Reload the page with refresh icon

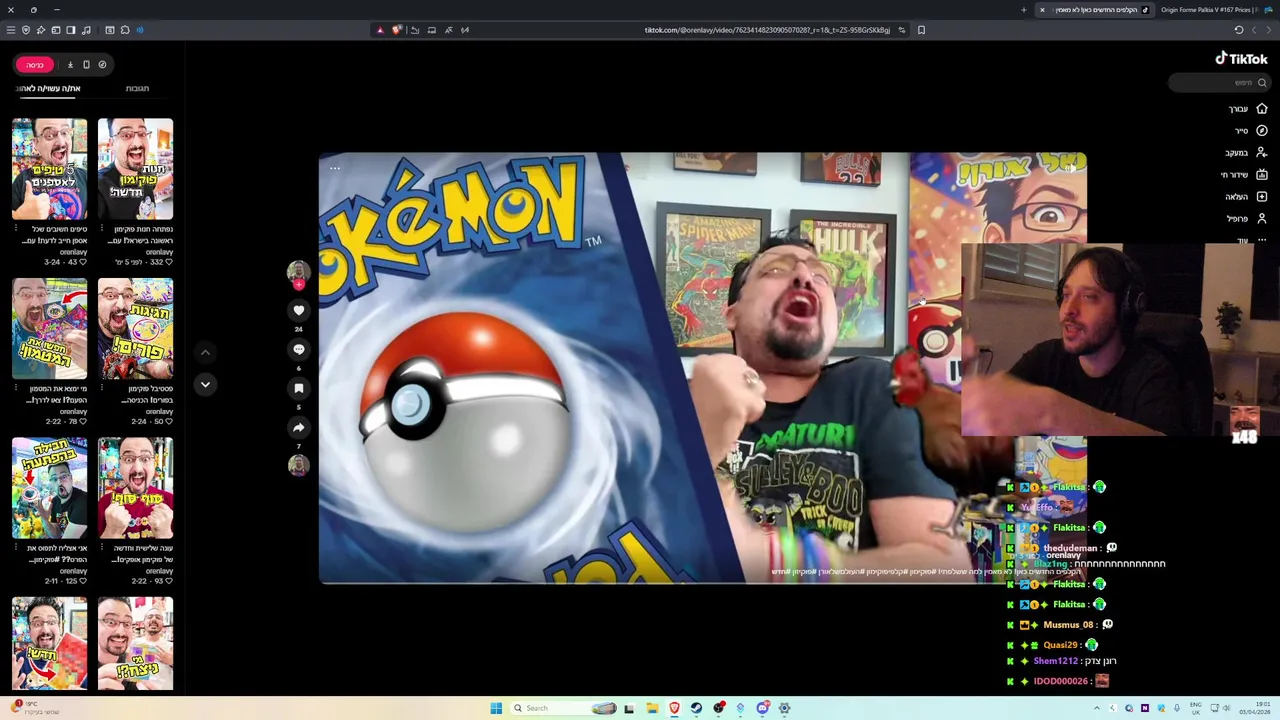pos(1239,30)
